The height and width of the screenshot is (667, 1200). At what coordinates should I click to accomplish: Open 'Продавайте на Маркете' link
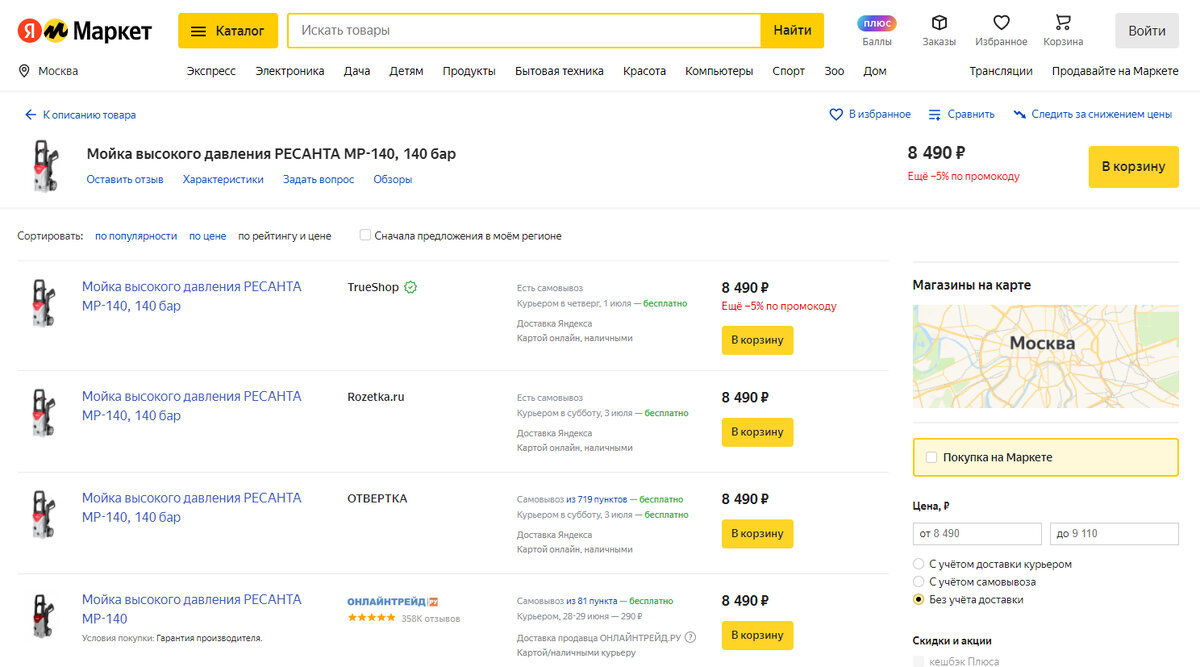[x=1115, y=71]
